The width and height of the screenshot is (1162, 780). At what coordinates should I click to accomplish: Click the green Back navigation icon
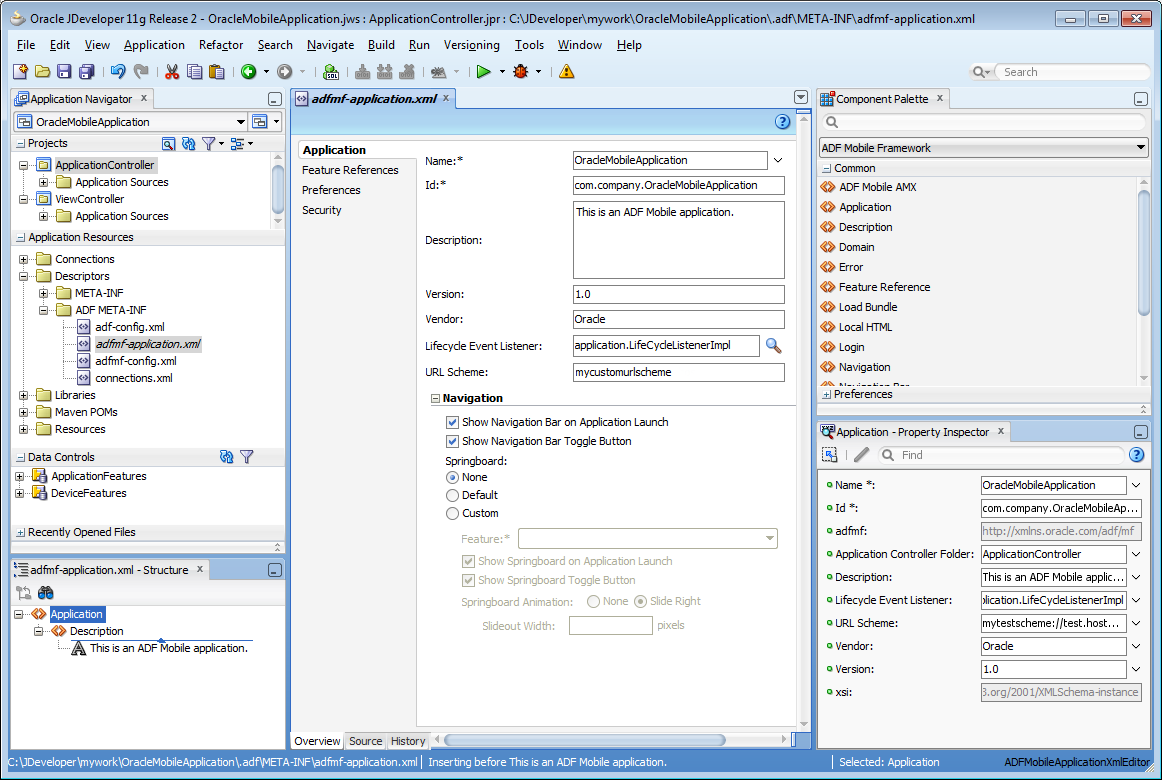pyautogui.click(x=249, y=72)
